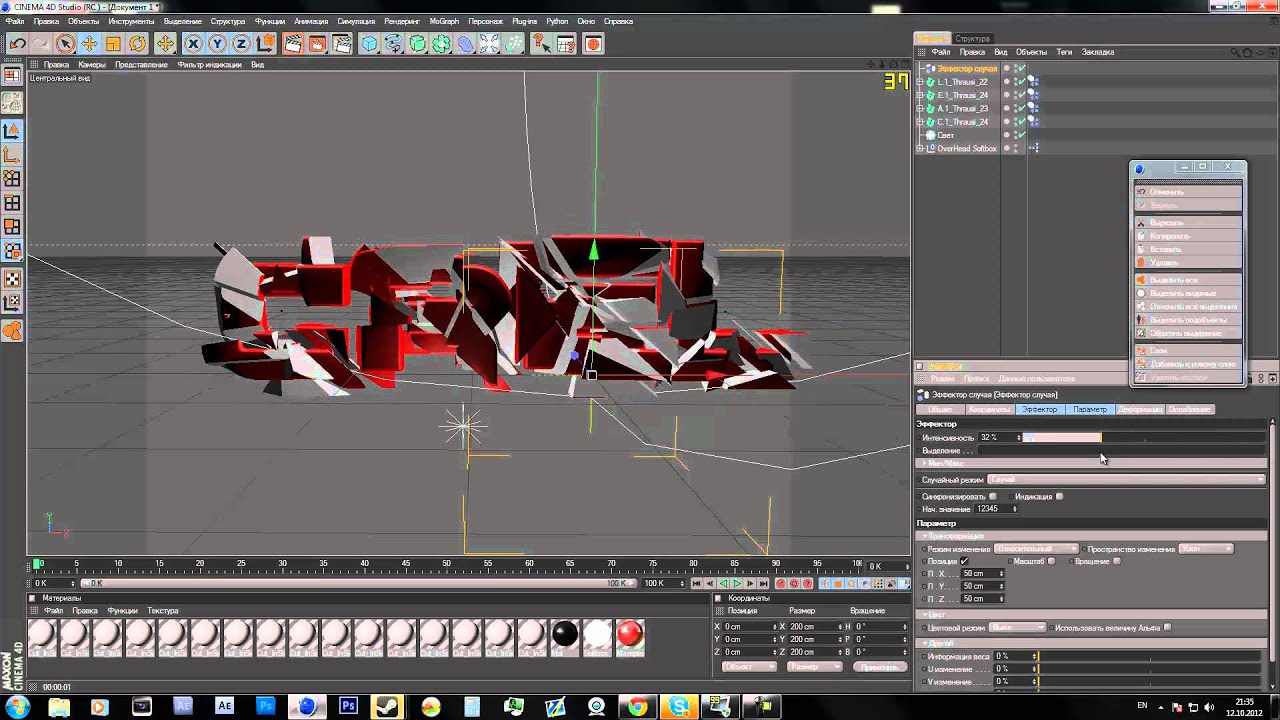Switch to the Структура tab
The image size is (1280, 720).
click(972, 39)
